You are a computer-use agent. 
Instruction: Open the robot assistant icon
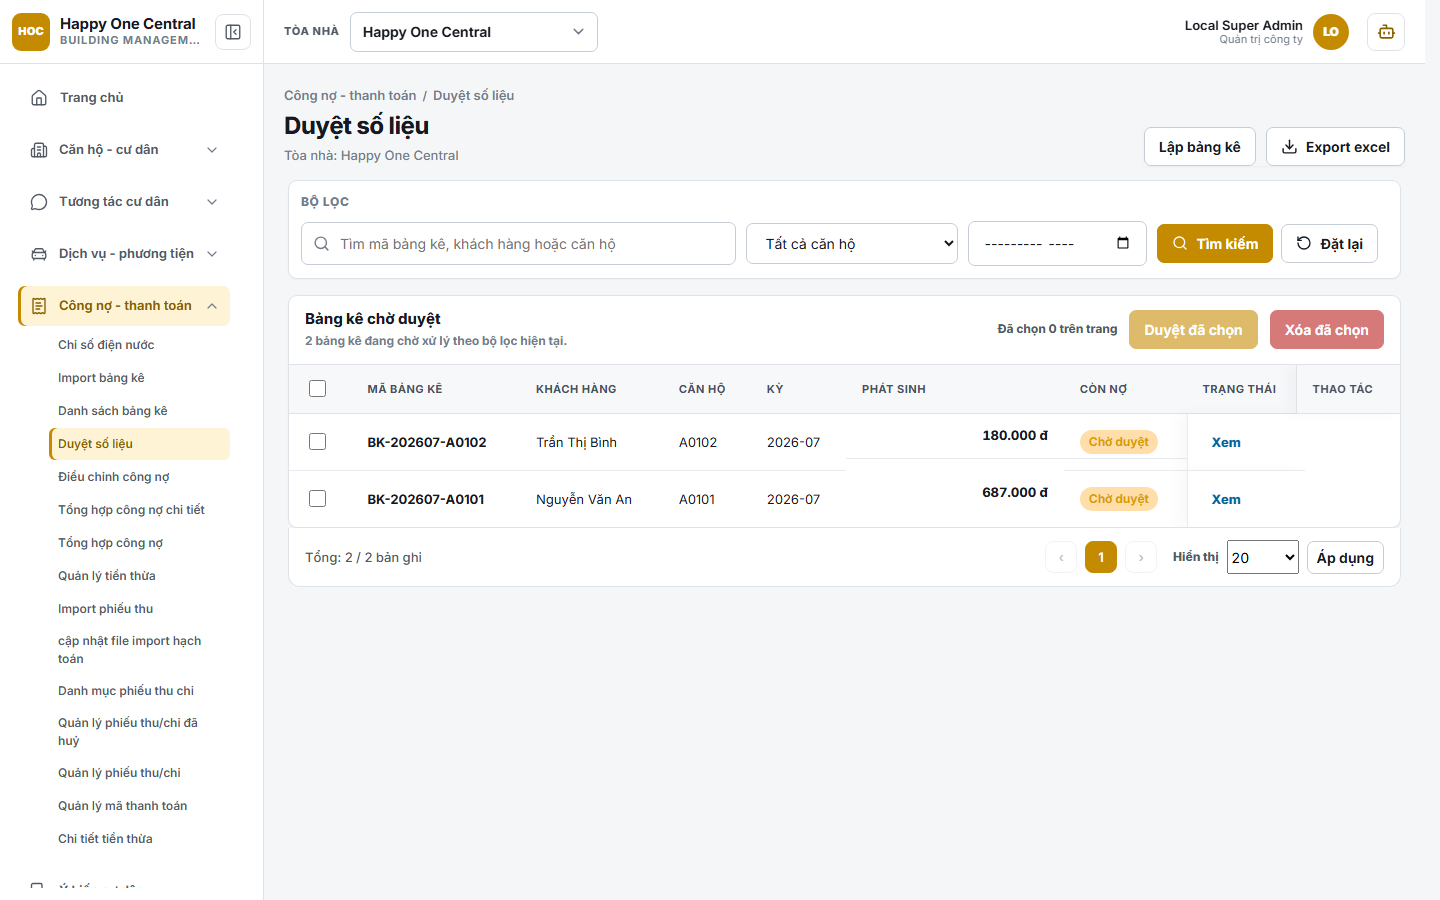[1386, 32]
